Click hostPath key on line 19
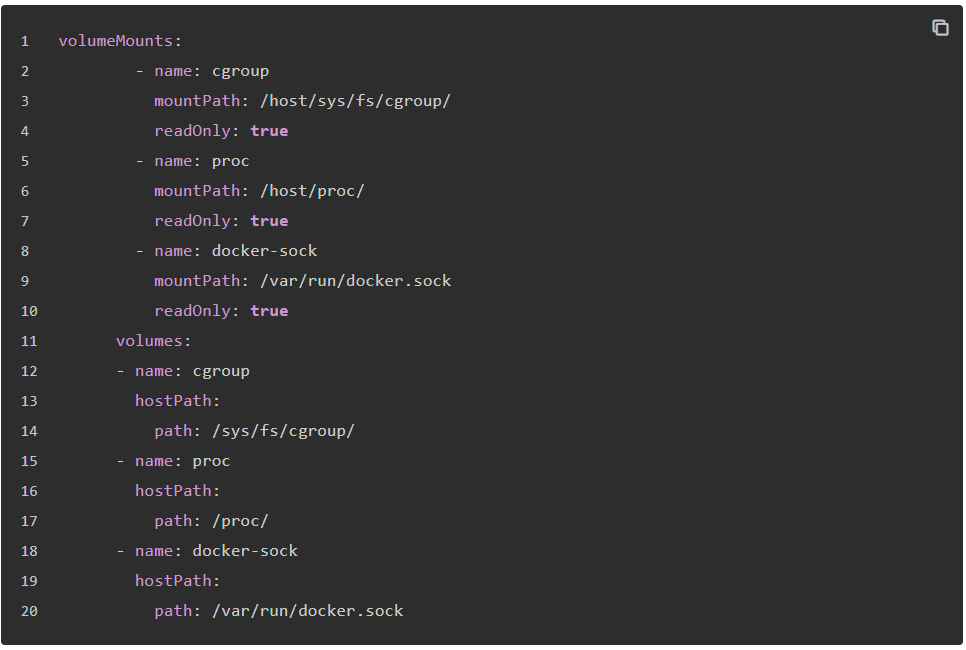The height and width of the screenshot is (650, 966). [173, 581]
